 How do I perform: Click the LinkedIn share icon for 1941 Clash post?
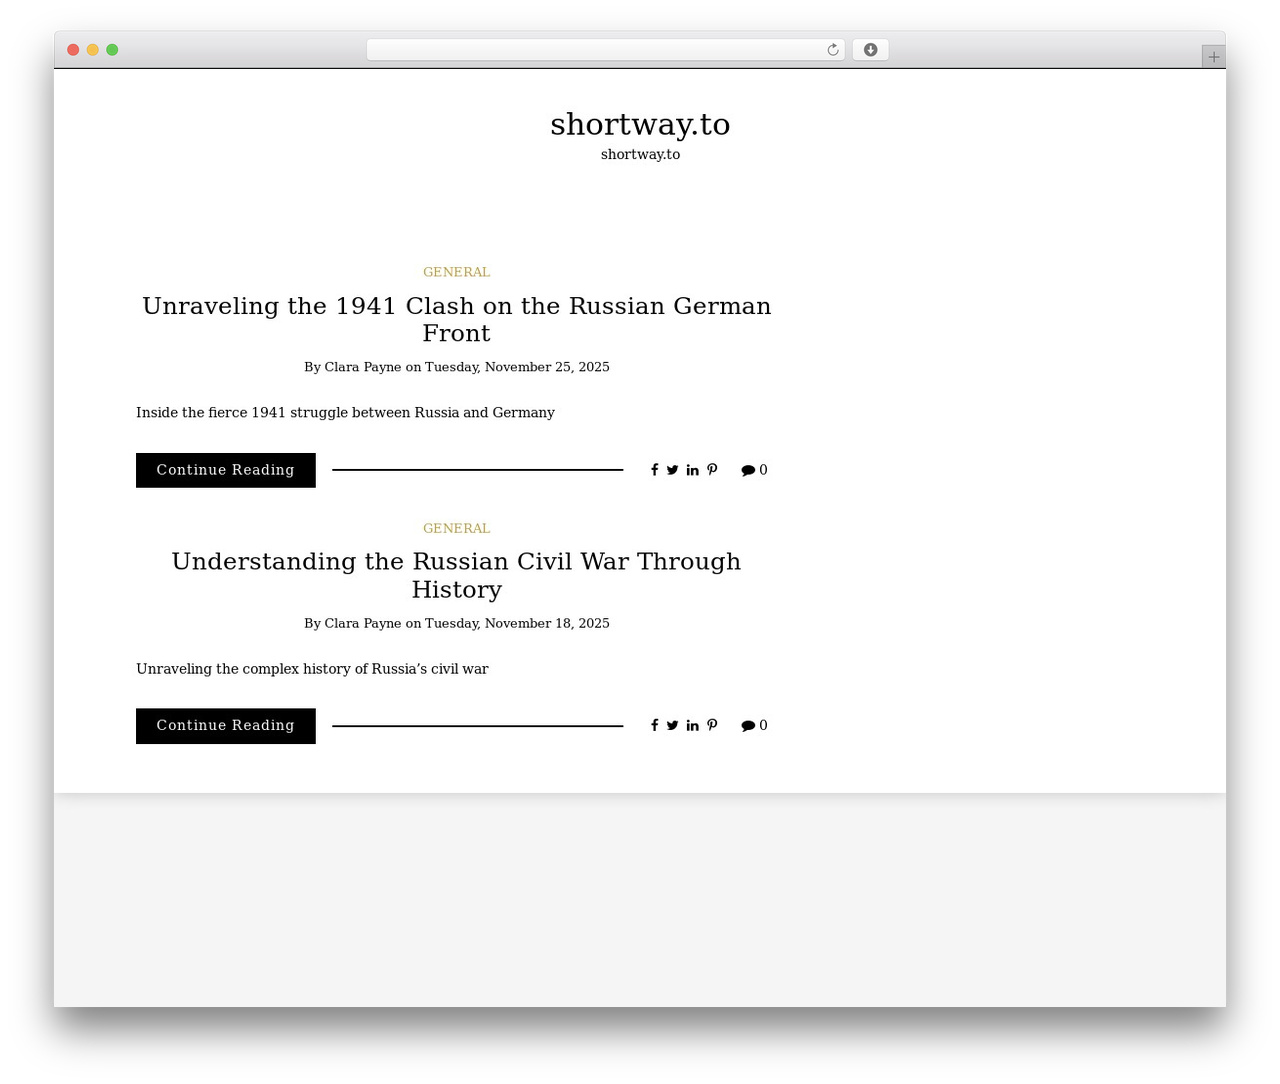pyautogui.click(x=693, y=470)
